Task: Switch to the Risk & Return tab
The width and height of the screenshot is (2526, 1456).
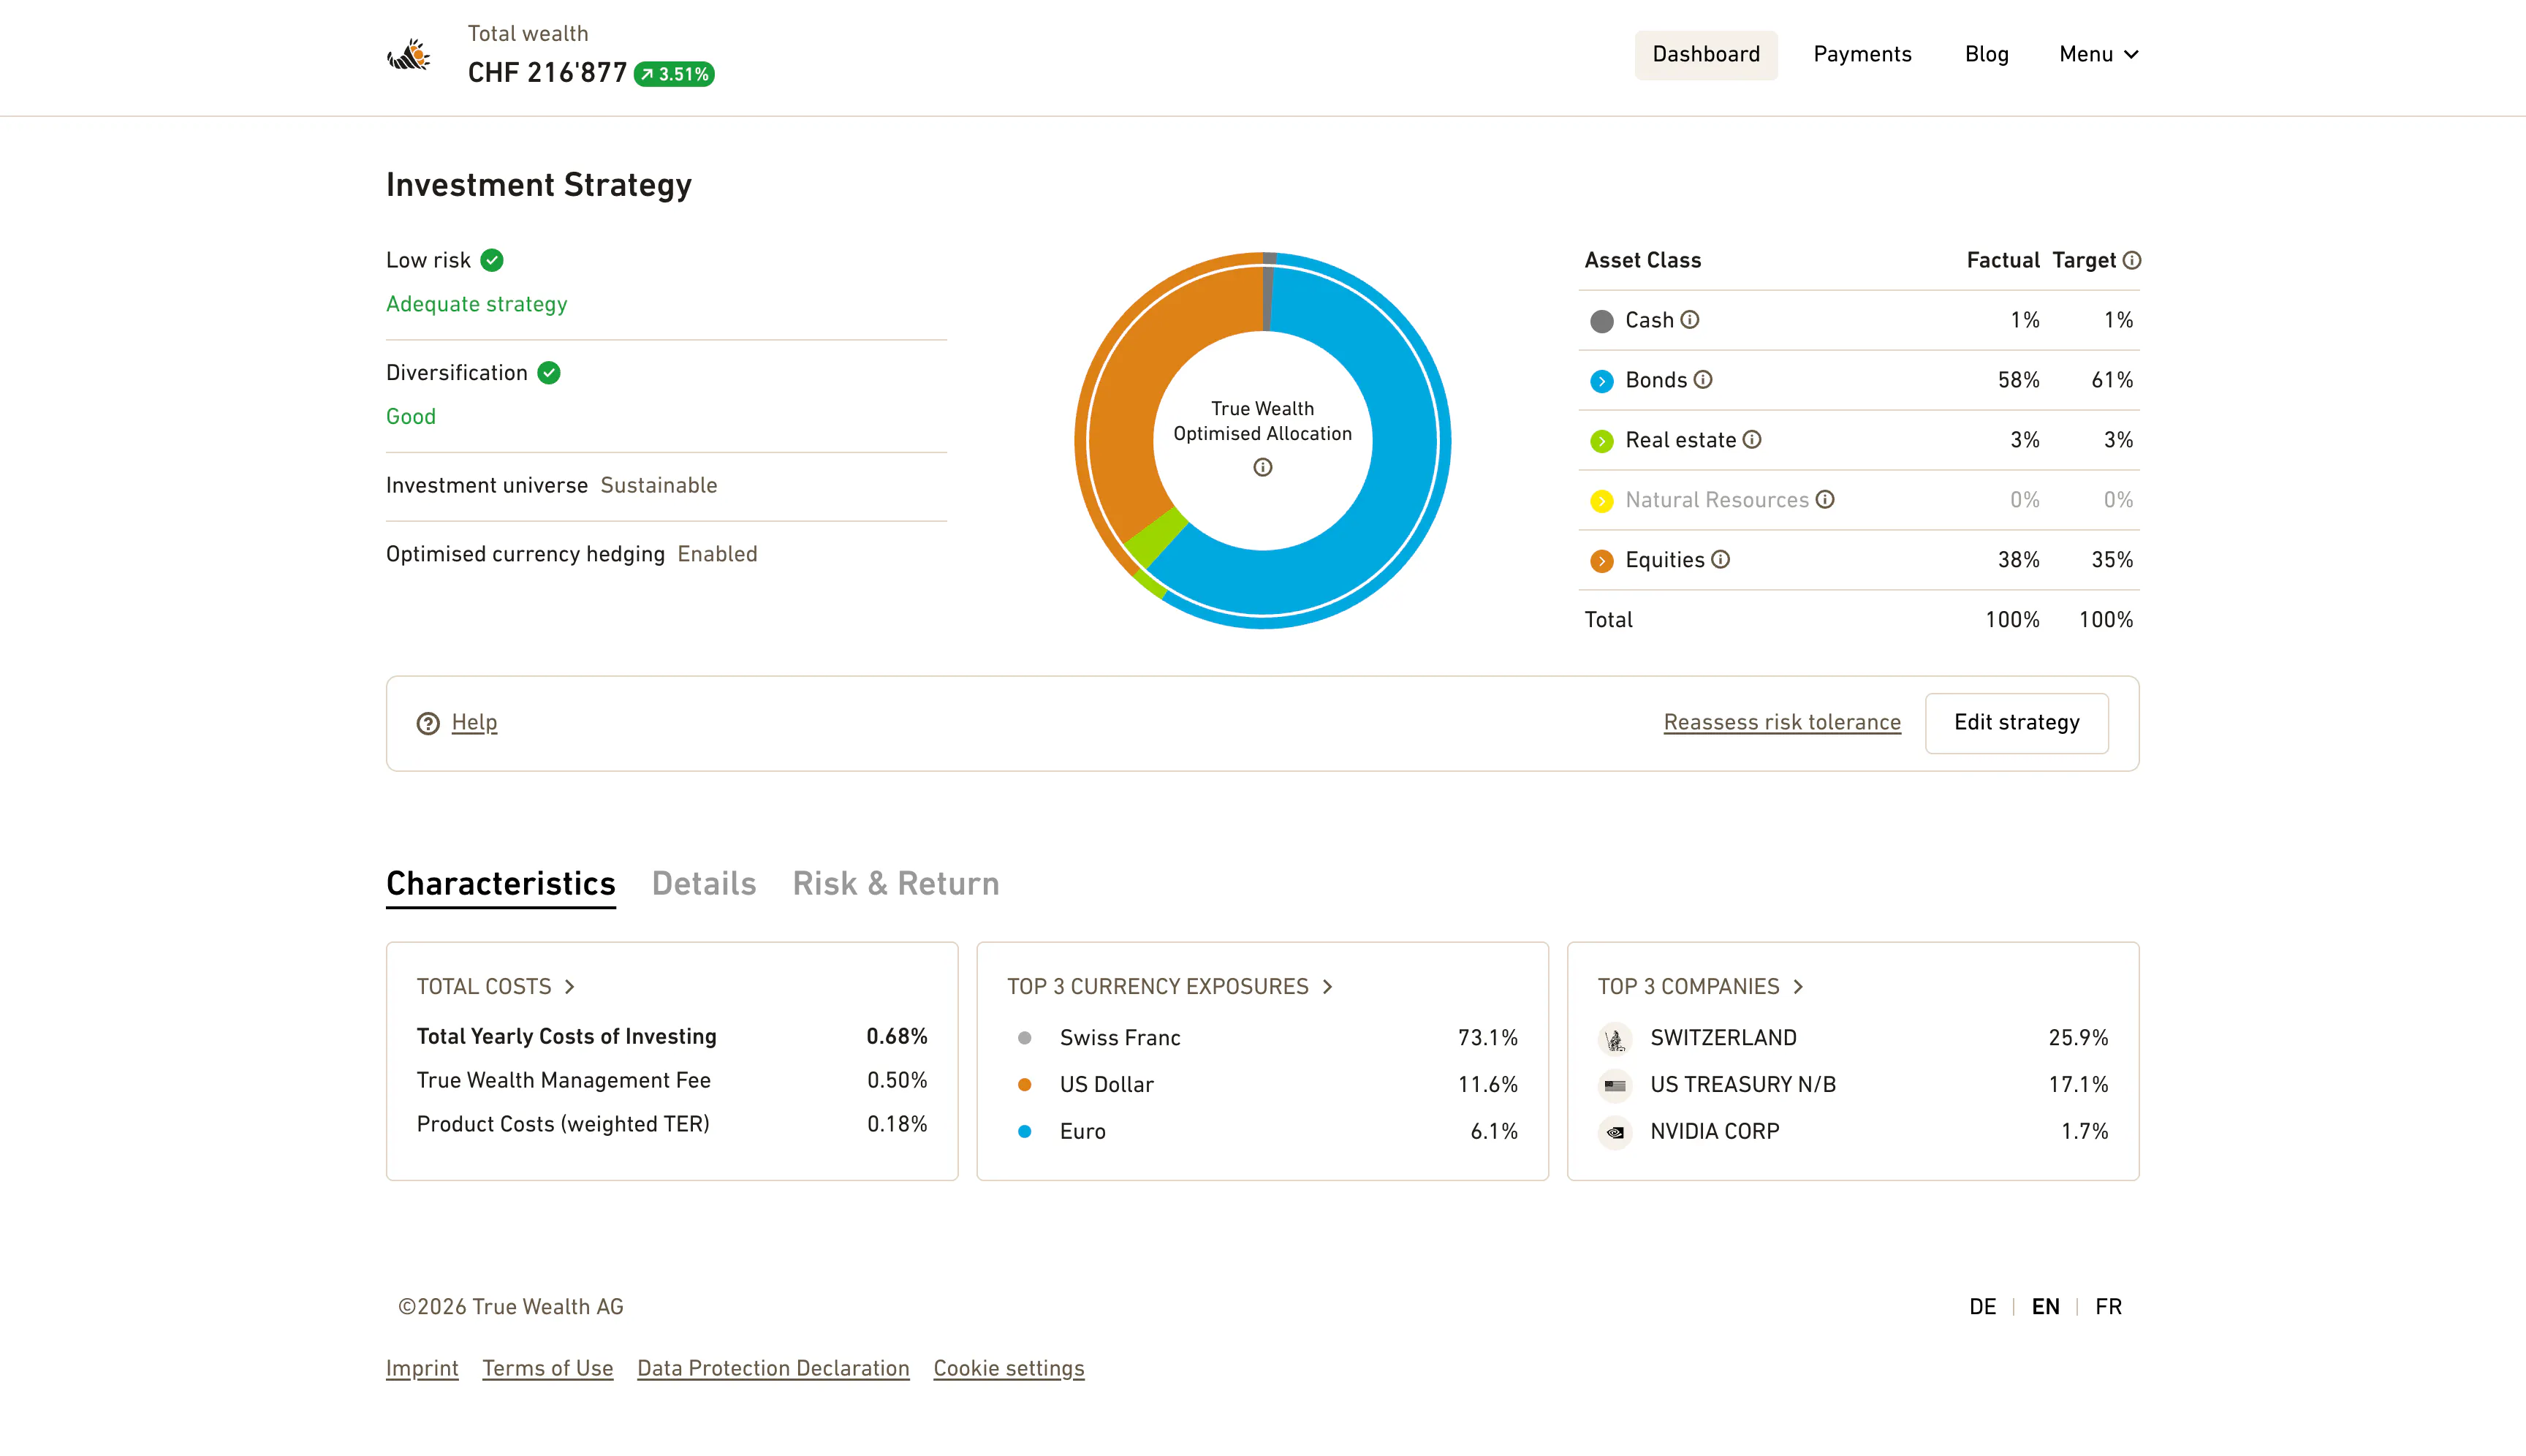Action: (896, 883)
